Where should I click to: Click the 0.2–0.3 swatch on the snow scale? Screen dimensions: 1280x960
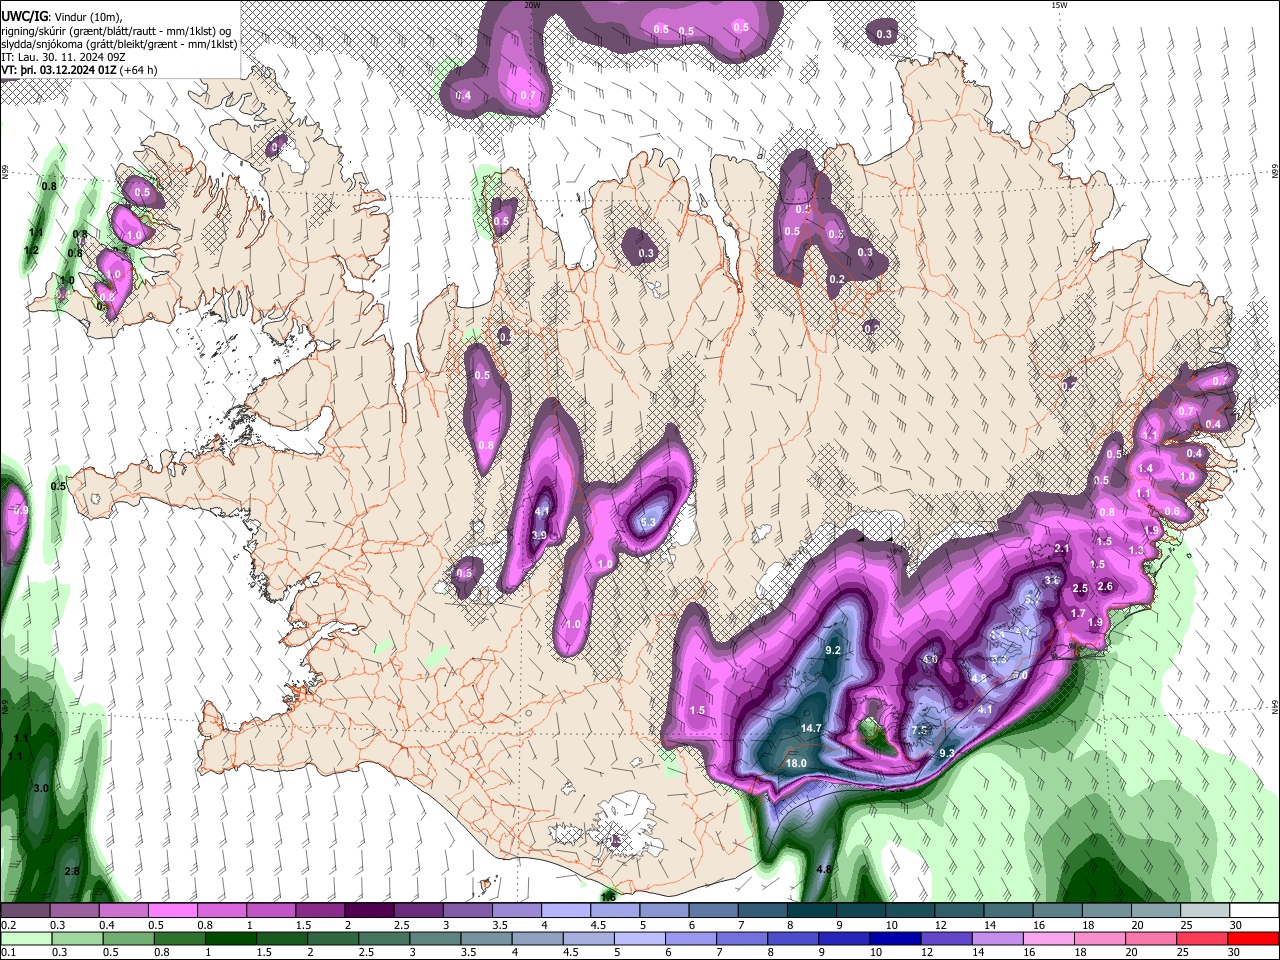tap(25, 911)
